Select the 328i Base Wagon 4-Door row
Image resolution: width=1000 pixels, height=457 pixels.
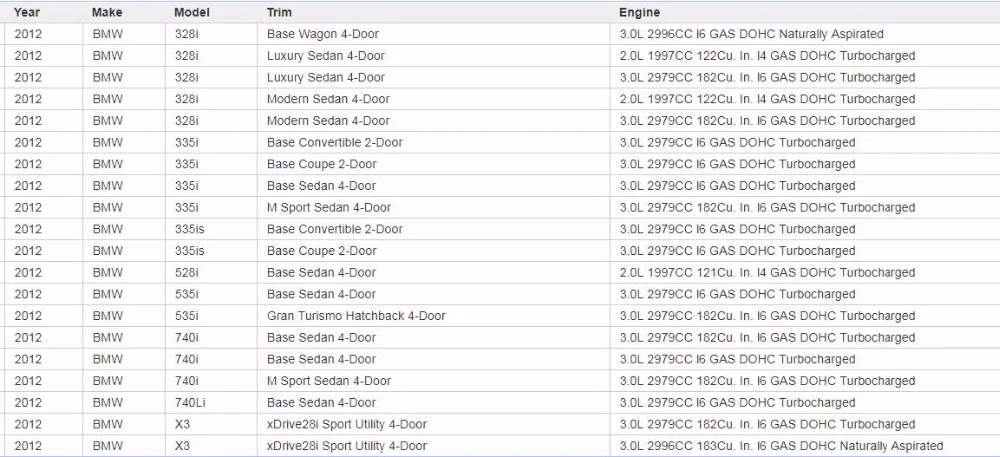tap(502, 34)
